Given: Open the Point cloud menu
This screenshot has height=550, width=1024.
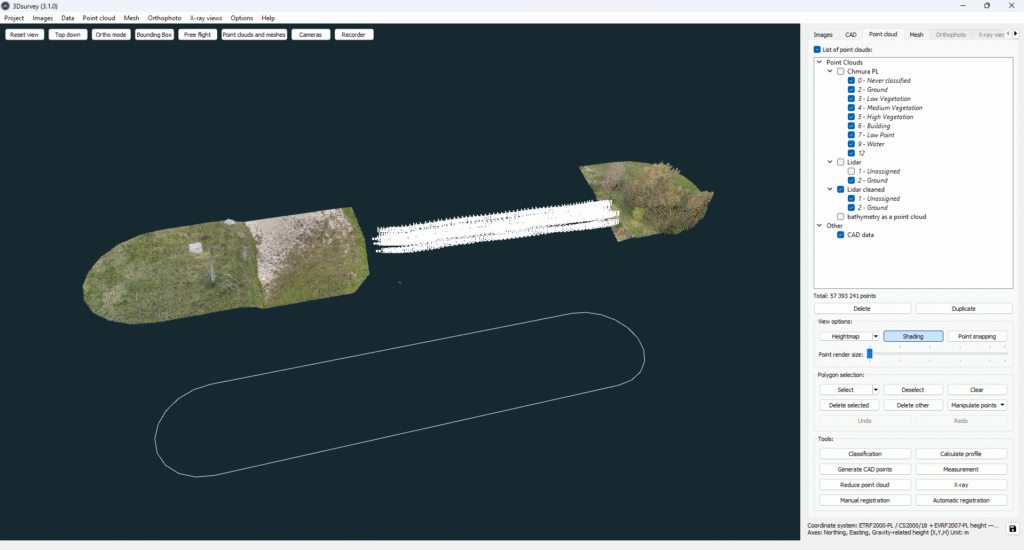Looking at the screenshot, I should (x=99, y=18).
